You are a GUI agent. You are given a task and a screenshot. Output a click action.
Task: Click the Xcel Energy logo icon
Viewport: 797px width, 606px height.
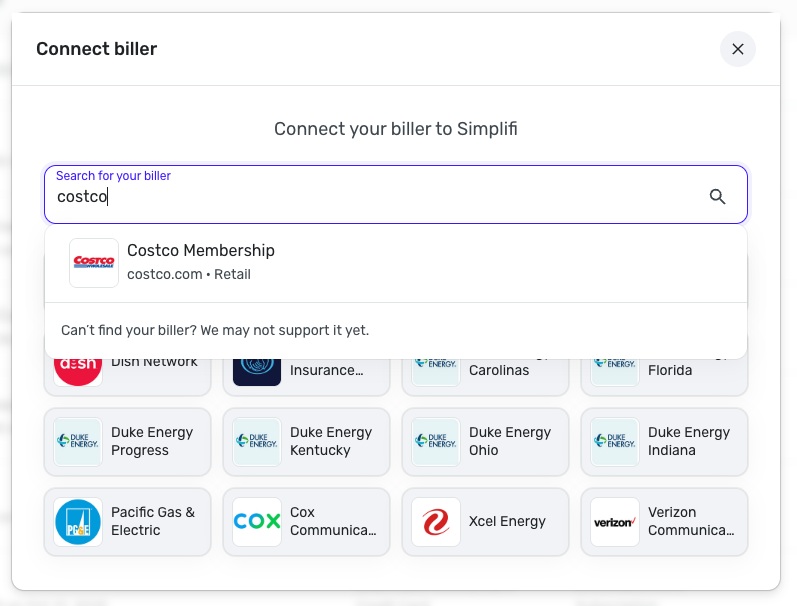tap(436, 522)
